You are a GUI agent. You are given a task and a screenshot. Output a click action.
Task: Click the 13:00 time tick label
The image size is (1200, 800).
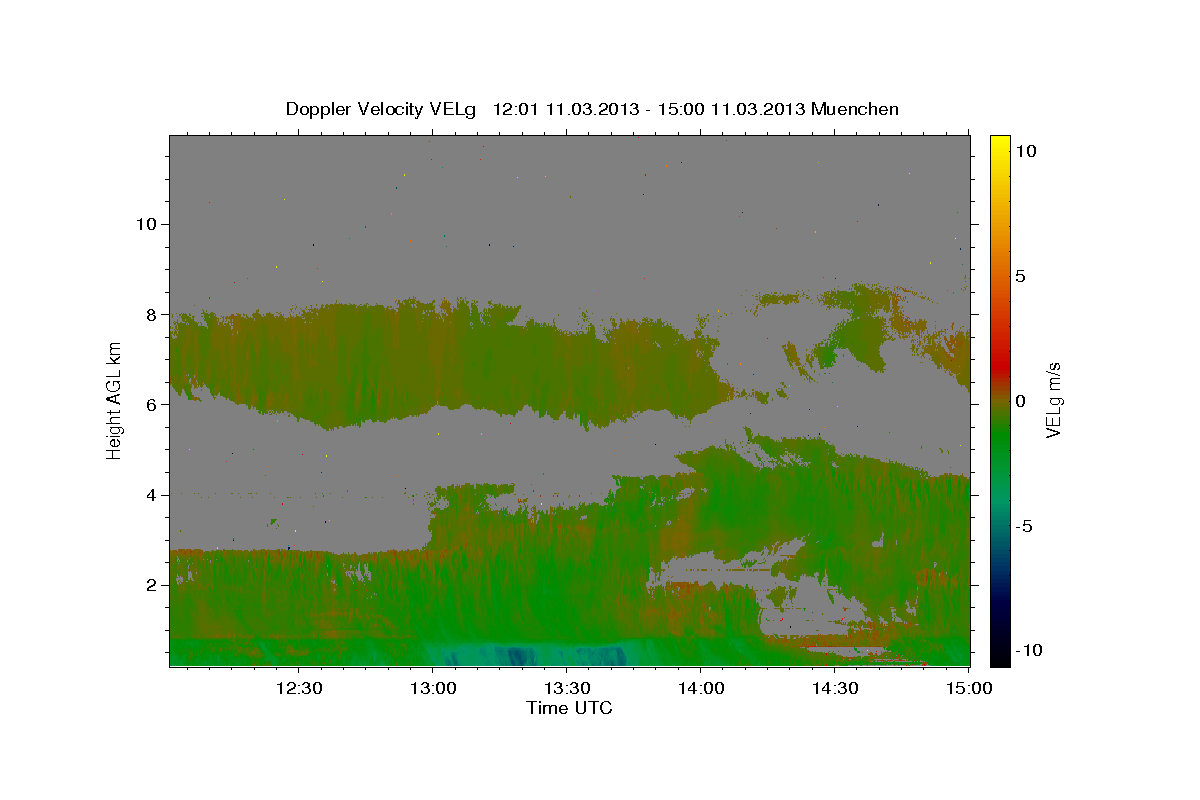[432, 689]
